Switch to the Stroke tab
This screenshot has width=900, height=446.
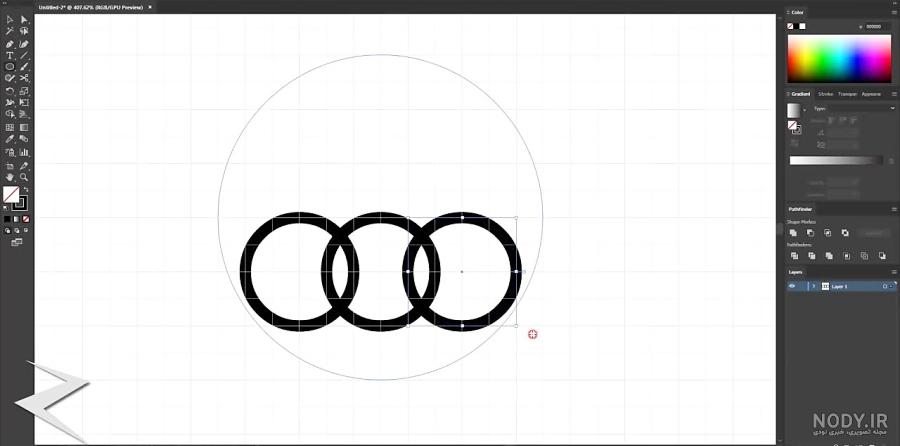(825, 94)
